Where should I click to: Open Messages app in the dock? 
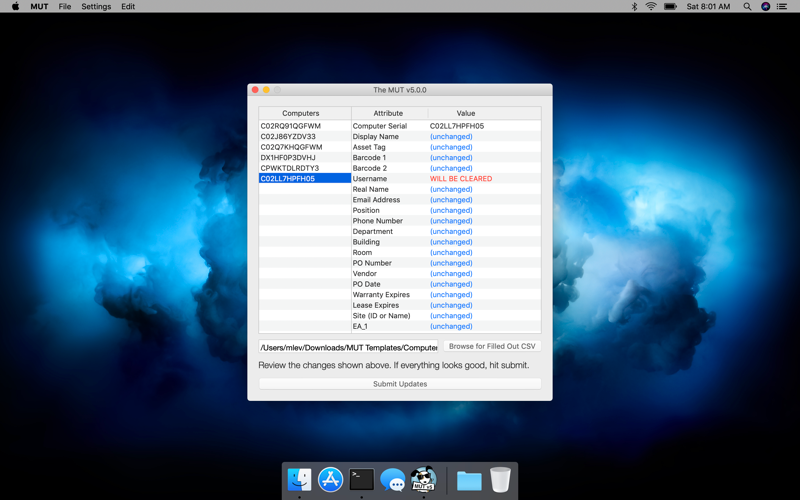(x=393, y=480)
